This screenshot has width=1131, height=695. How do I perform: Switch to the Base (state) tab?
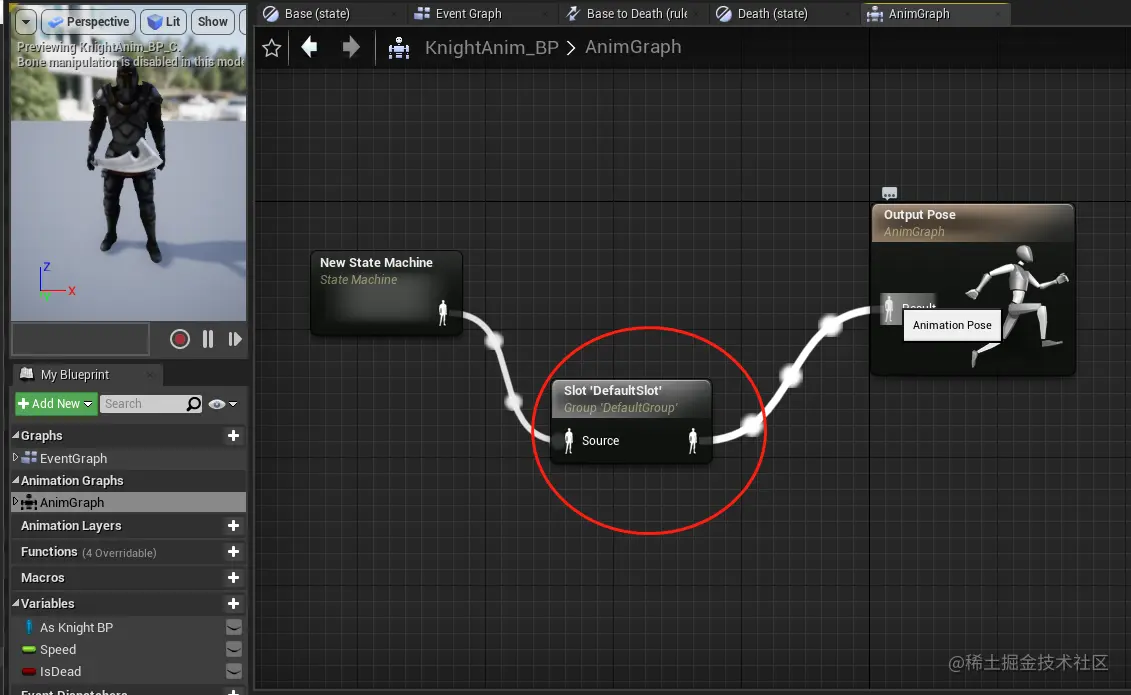317,14
